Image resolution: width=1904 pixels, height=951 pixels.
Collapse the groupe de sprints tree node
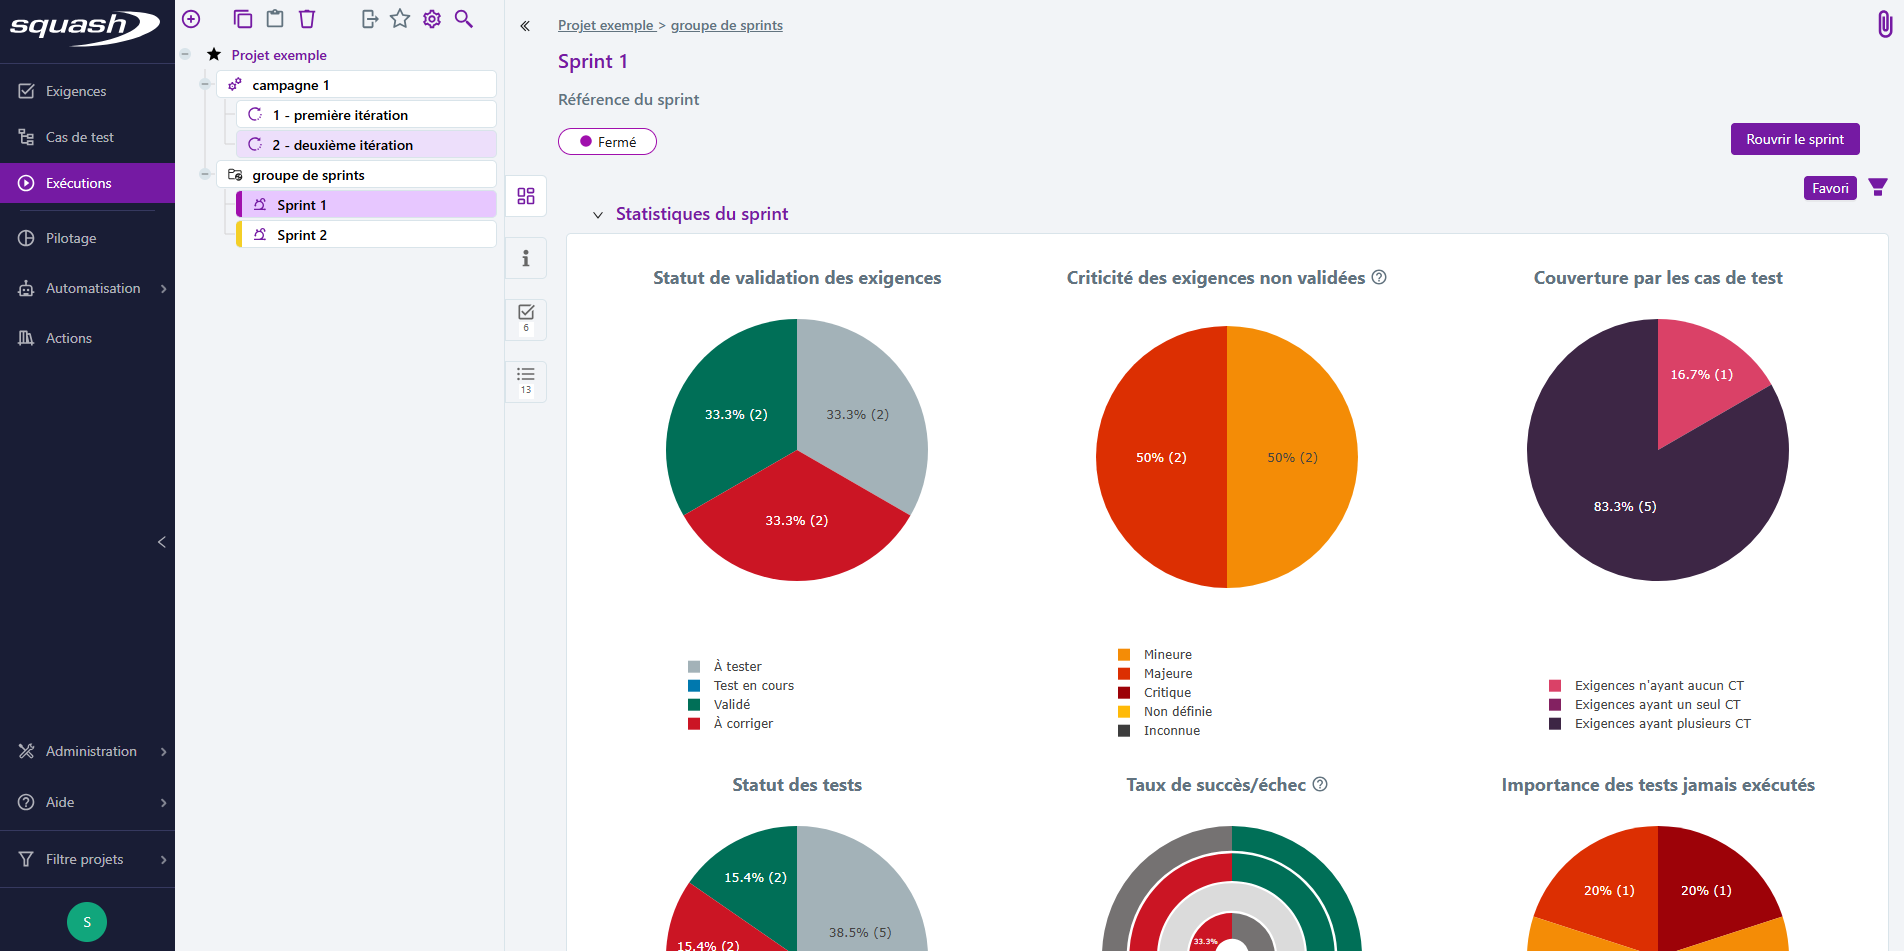point(203,174)
